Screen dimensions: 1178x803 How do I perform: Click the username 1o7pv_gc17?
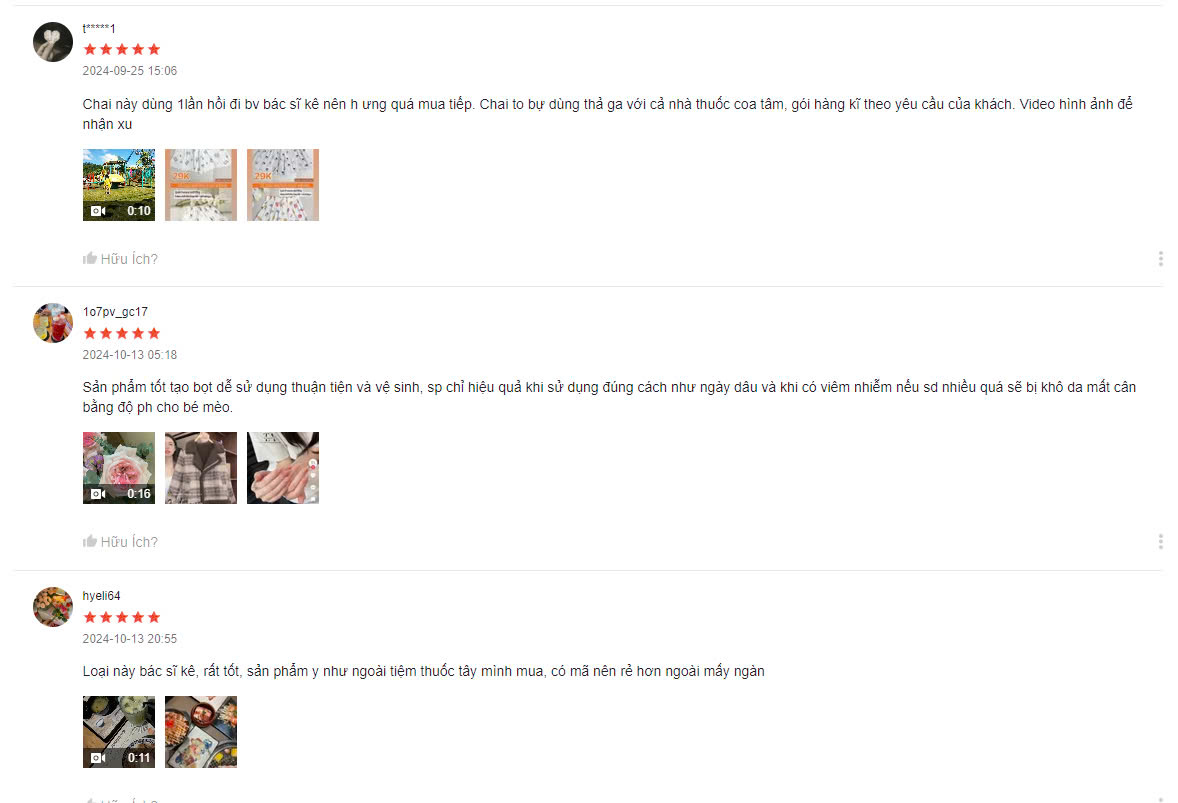115,312
